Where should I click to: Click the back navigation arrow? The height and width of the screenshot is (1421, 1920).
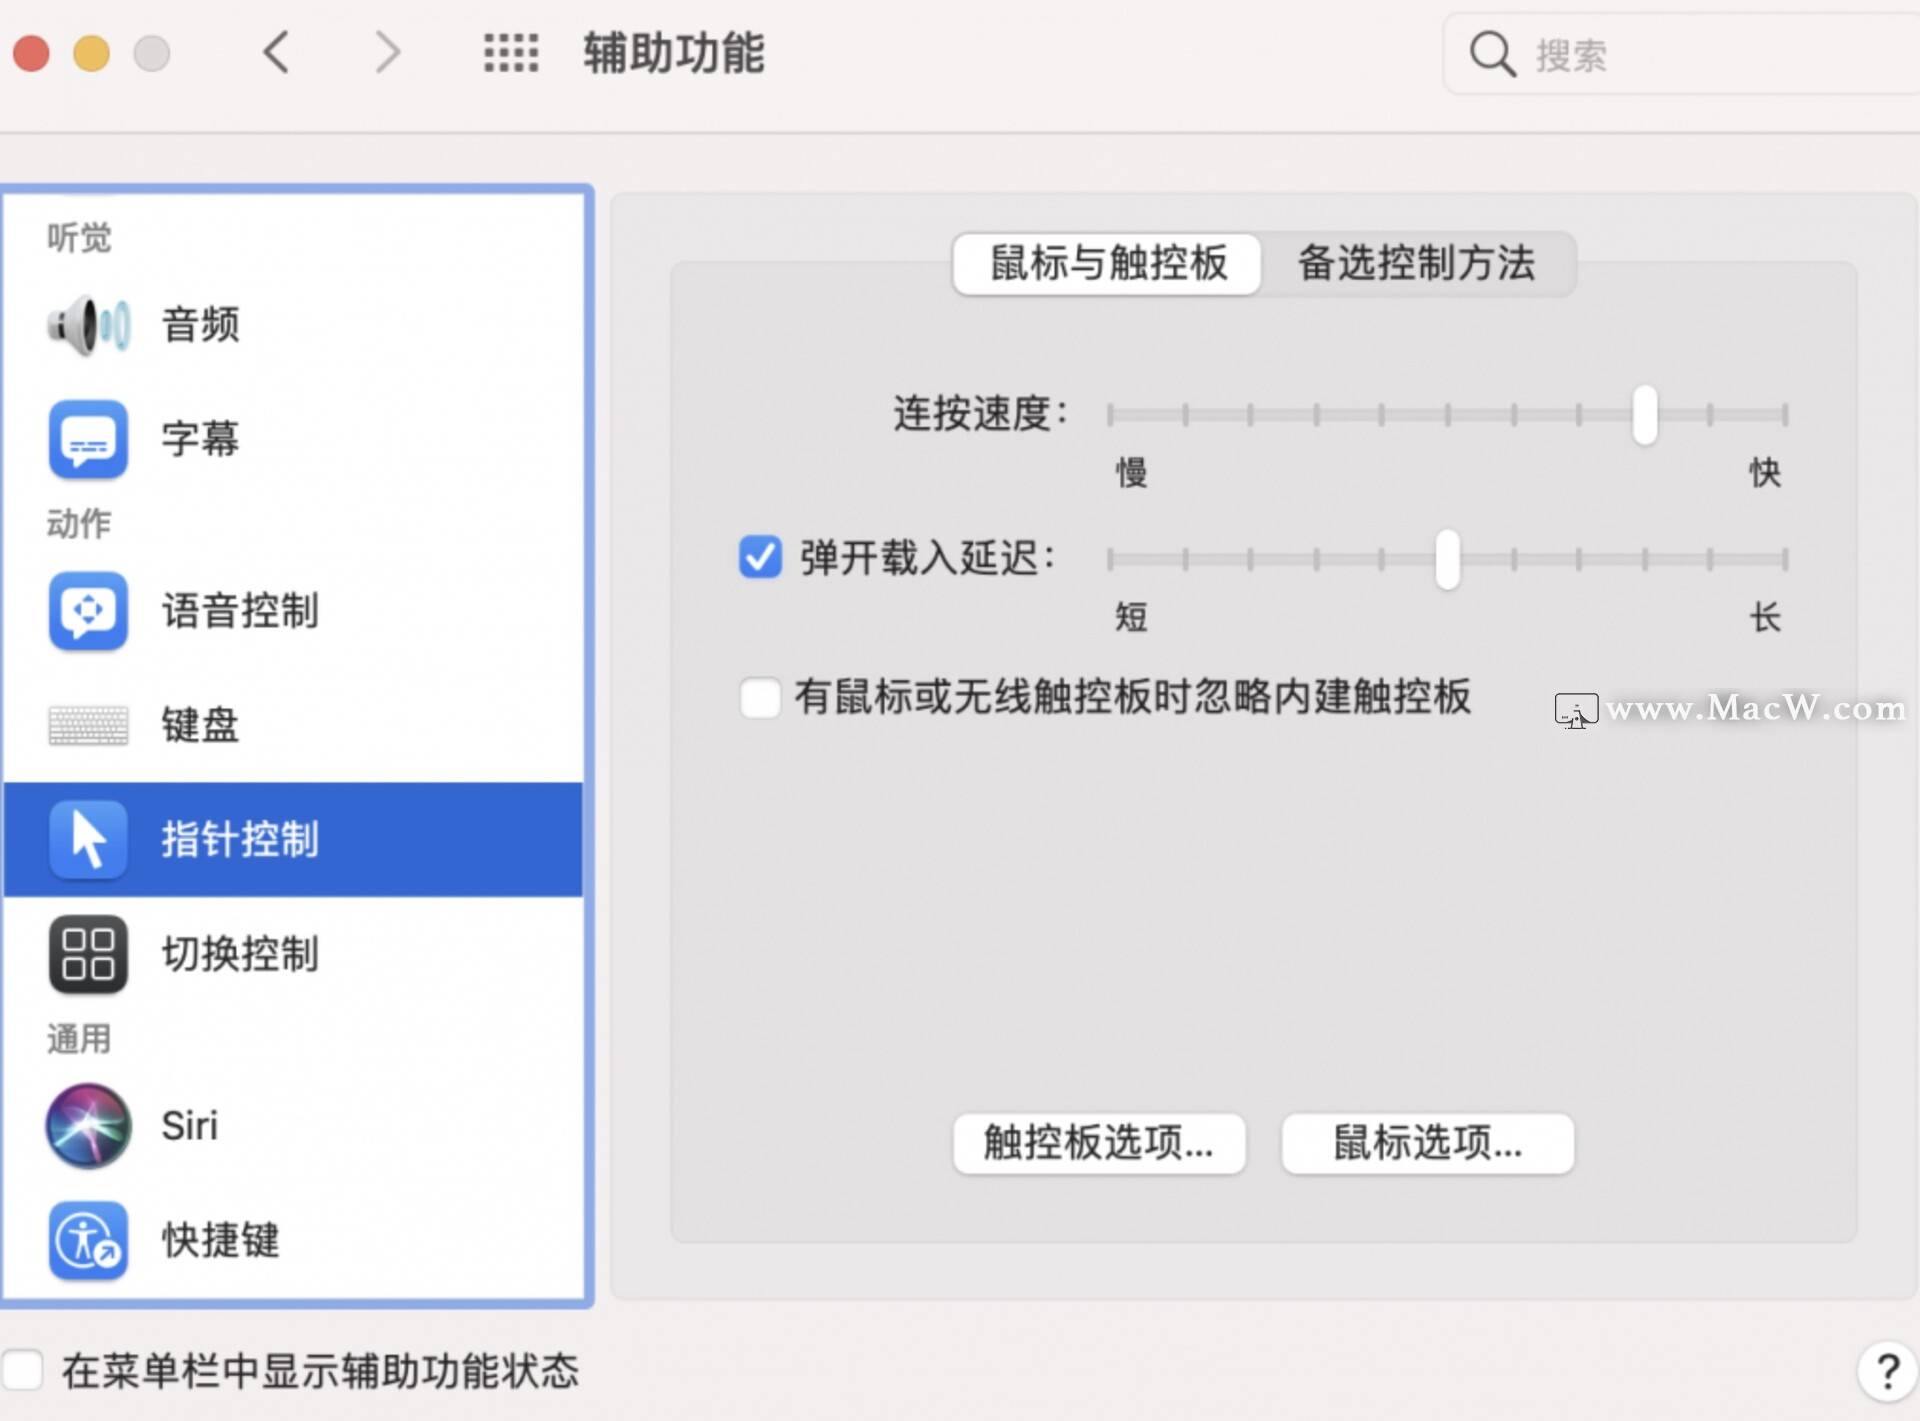277,53
